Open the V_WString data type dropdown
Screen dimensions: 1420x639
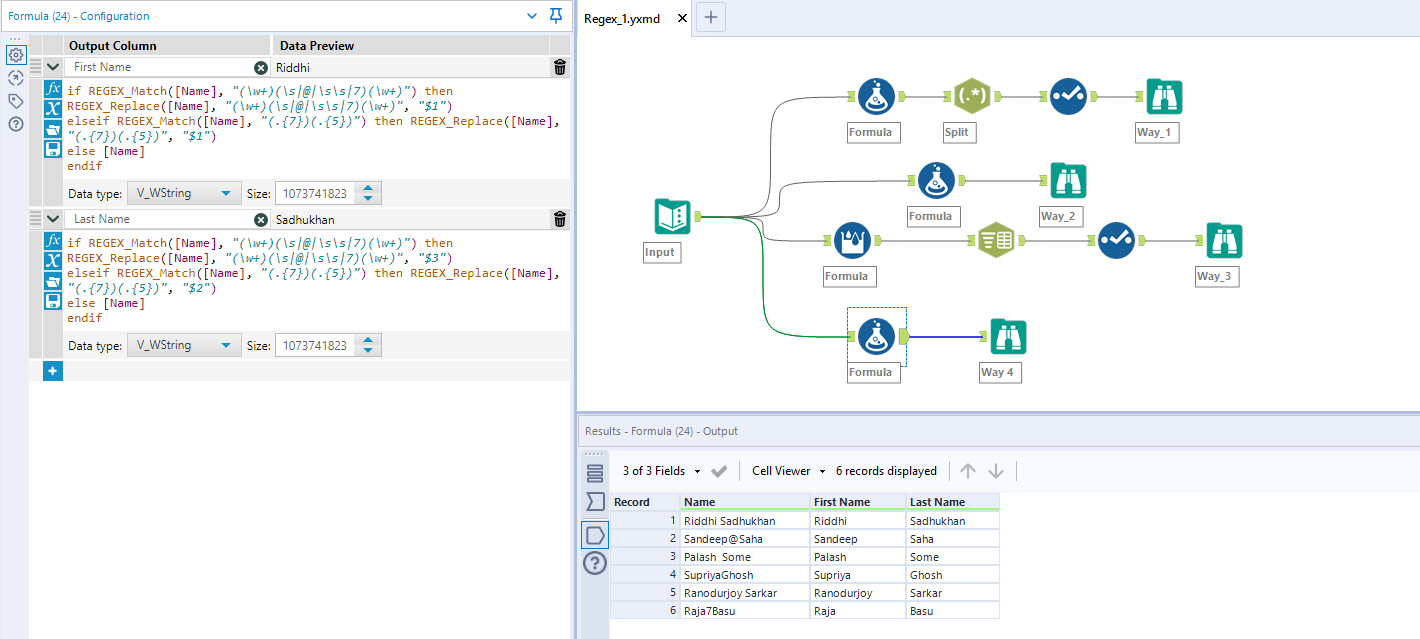click(183, 193)
